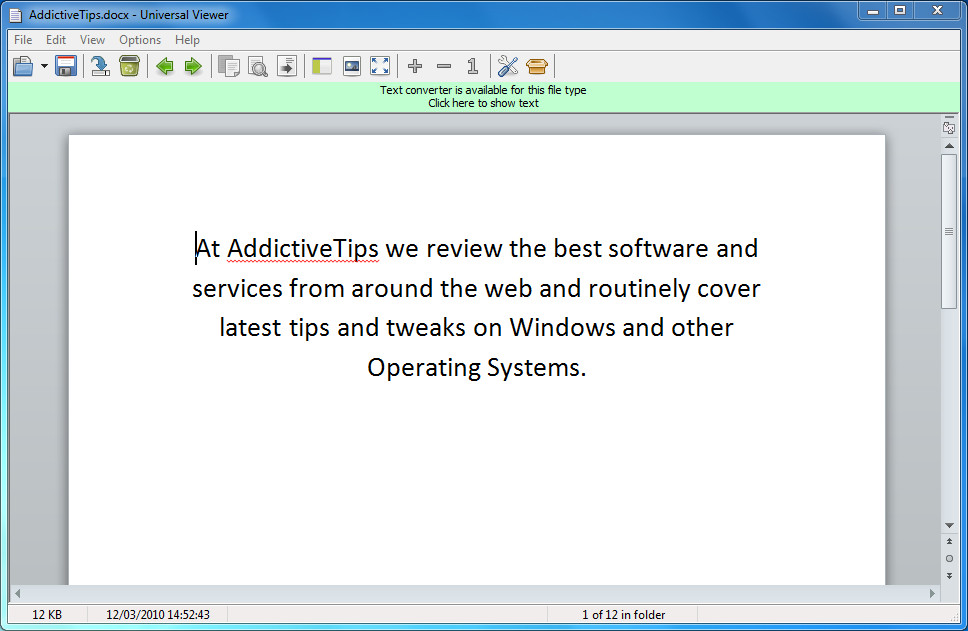This screenshot has width=968, height=631.
Task: Open the settings tools icon
Action: pyautogui.click(x=507, y=66)
